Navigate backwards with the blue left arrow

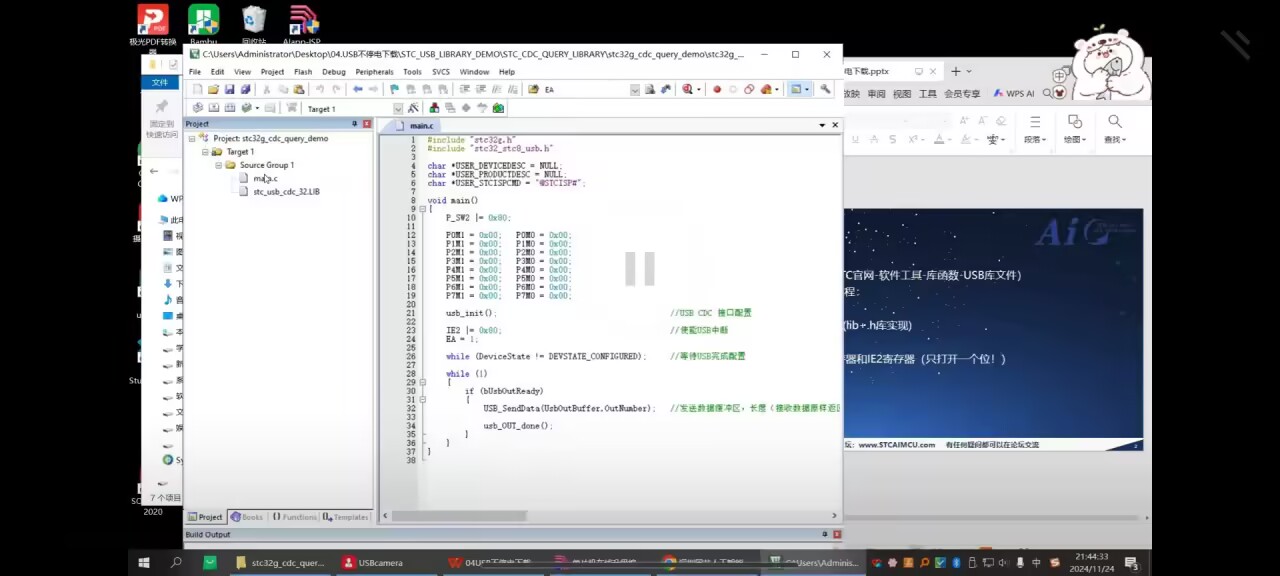357,89
